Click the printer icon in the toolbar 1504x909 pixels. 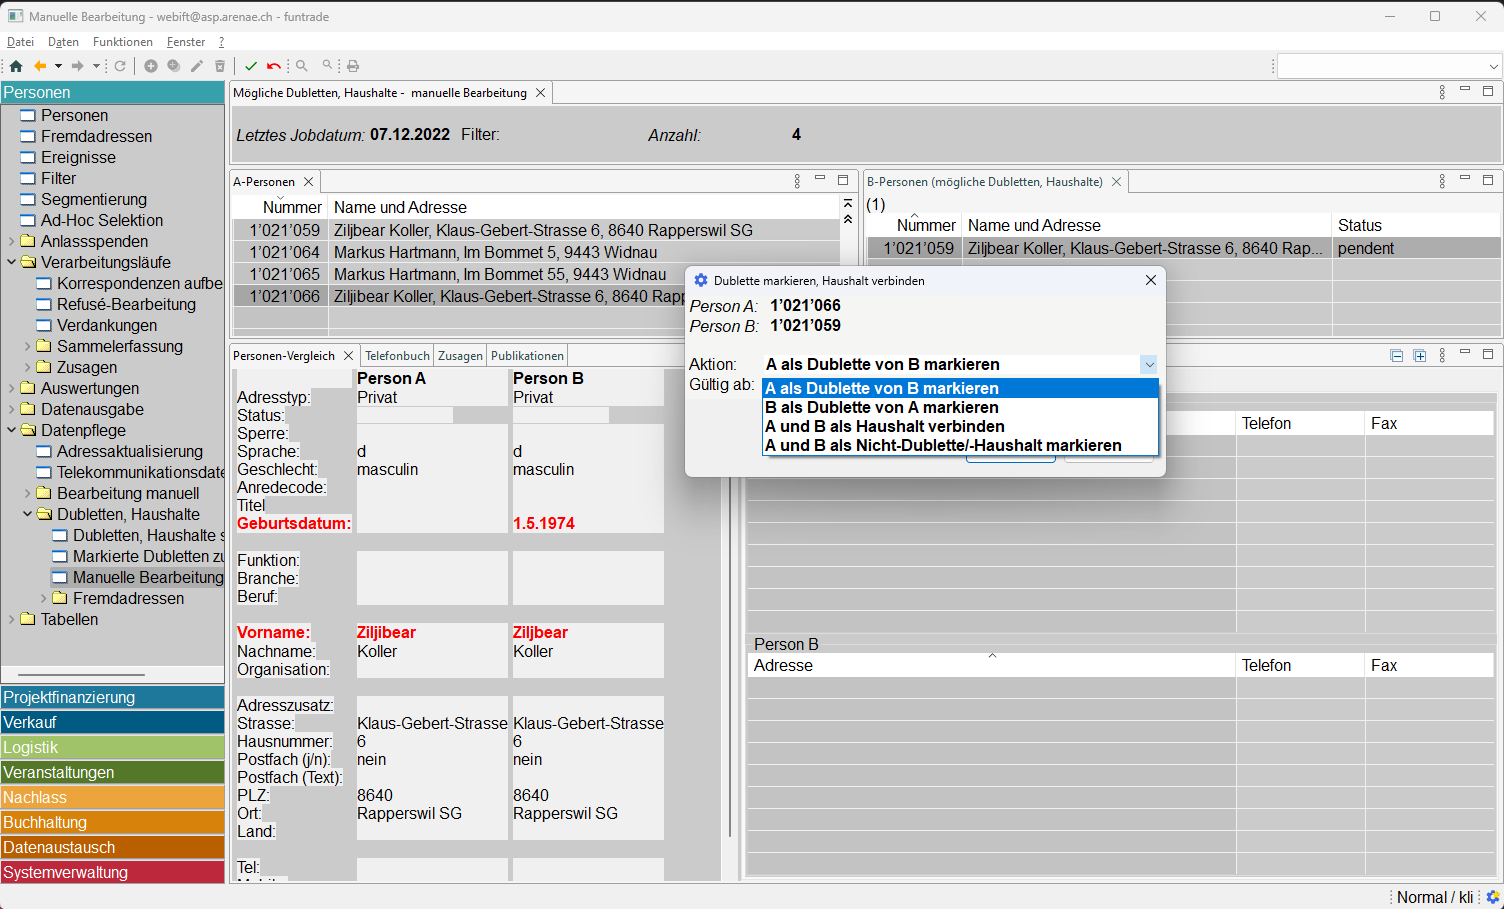pyautogui.click(x=353, y=66)
